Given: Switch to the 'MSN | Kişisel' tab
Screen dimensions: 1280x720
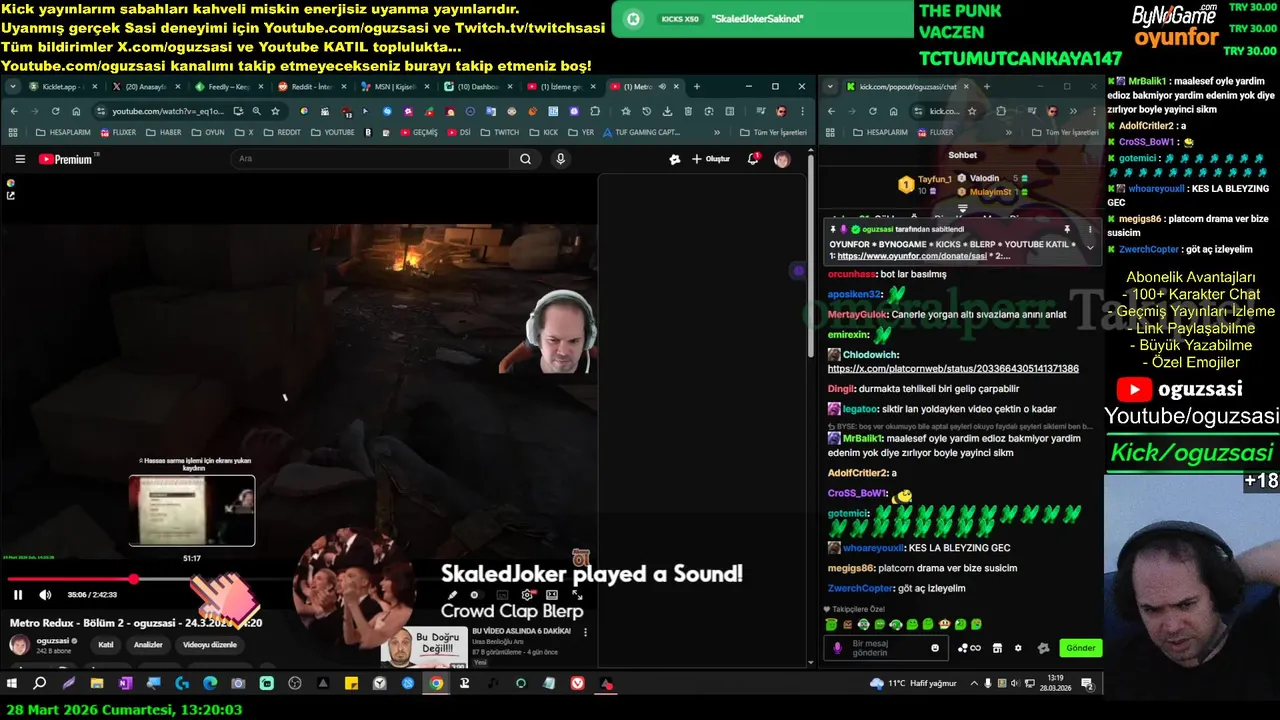Looking at the screenshot, I should pyautogui.click(x=394, y=87).
